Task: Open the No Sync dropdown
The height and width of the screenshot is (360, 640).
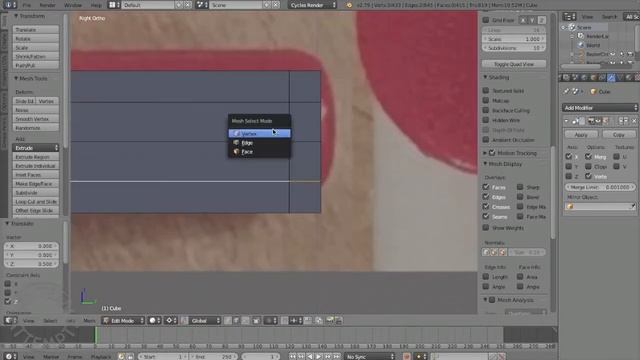Action: coord(369,357)
